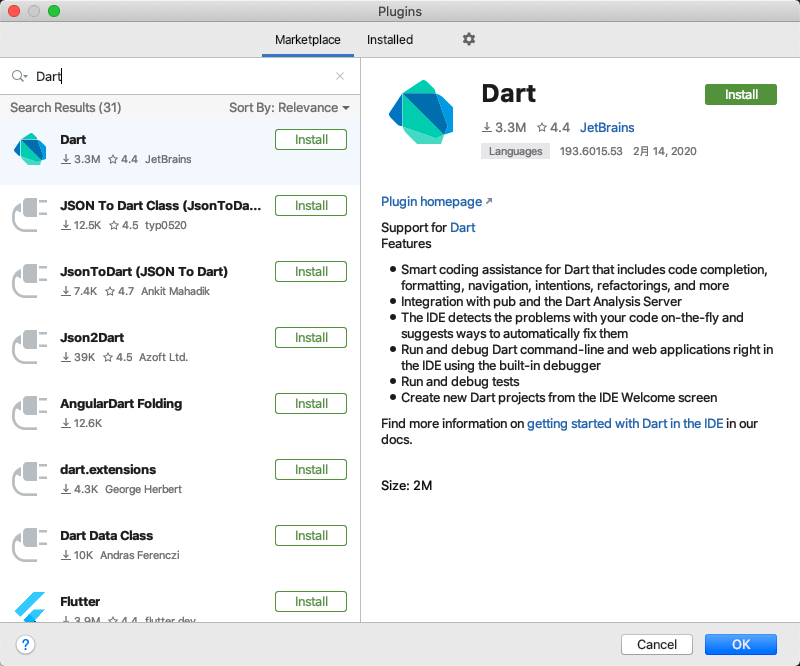Install the Flutter plugin
The width and height of the screenshot is (800, 666).
tap(311, 601)
